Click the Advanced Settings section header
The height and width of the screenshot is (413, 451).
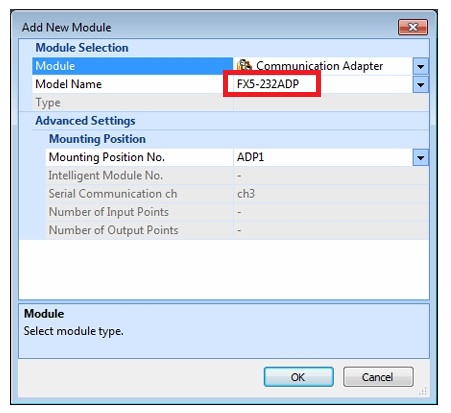pos(85,121)
